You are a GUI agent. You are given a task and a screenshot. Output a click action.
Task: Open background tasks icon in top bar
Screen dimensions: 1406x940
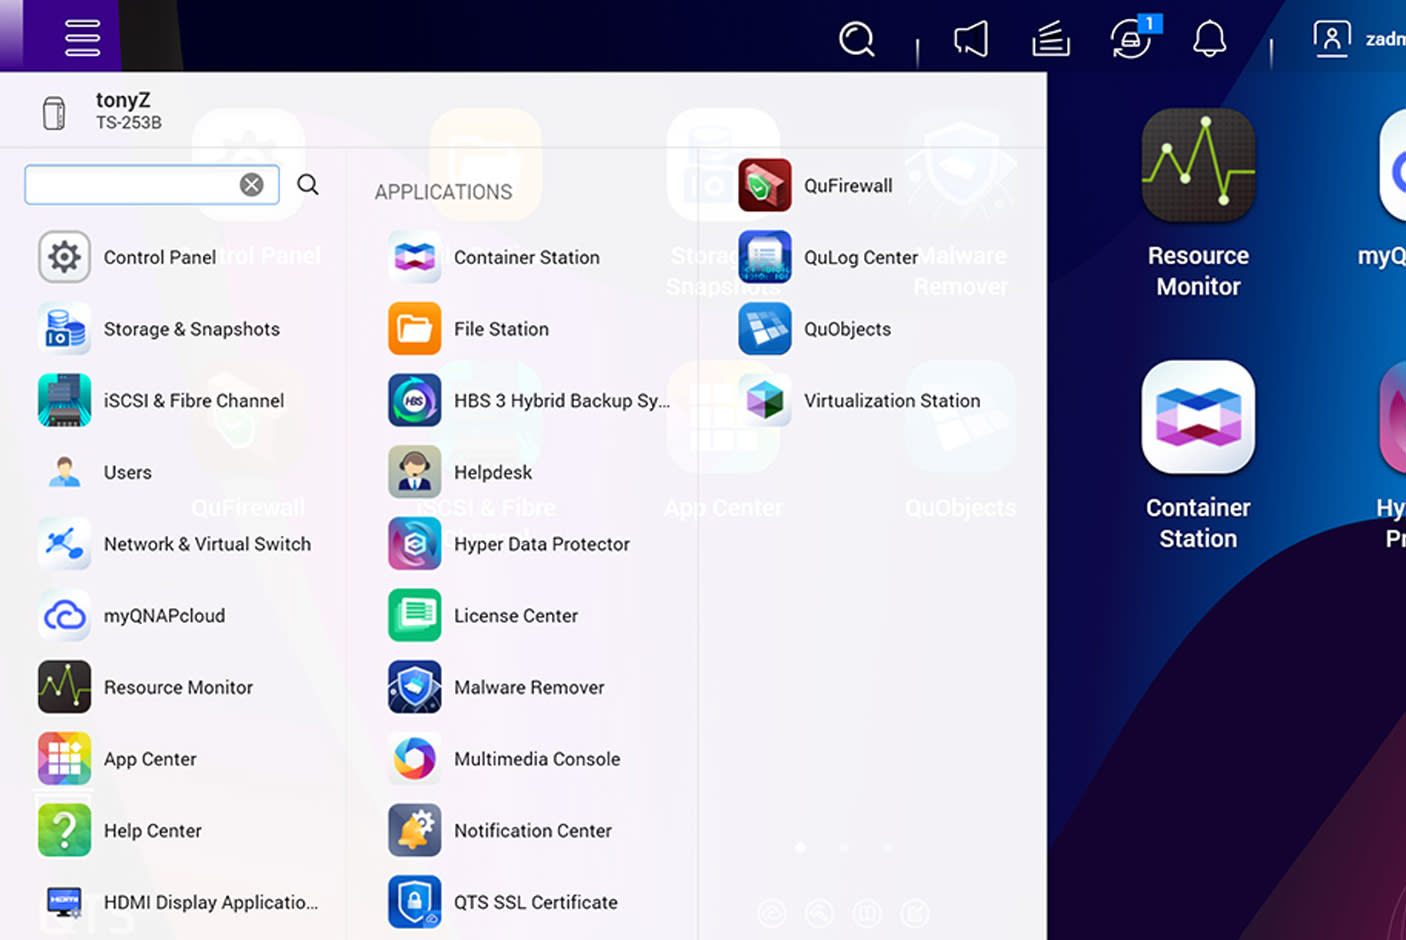tap(1050, 39)
